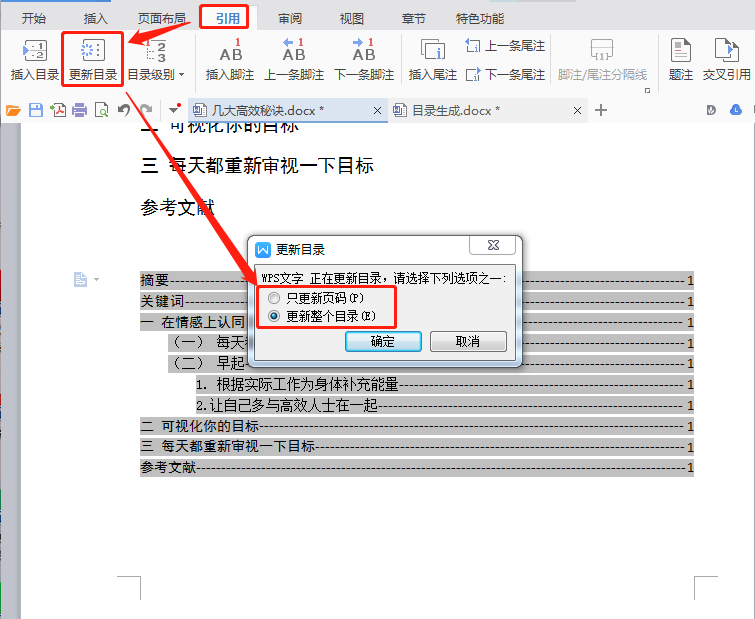Open the 特色功能 ribbon tab
755x619 pixels.
pos(480,19)
